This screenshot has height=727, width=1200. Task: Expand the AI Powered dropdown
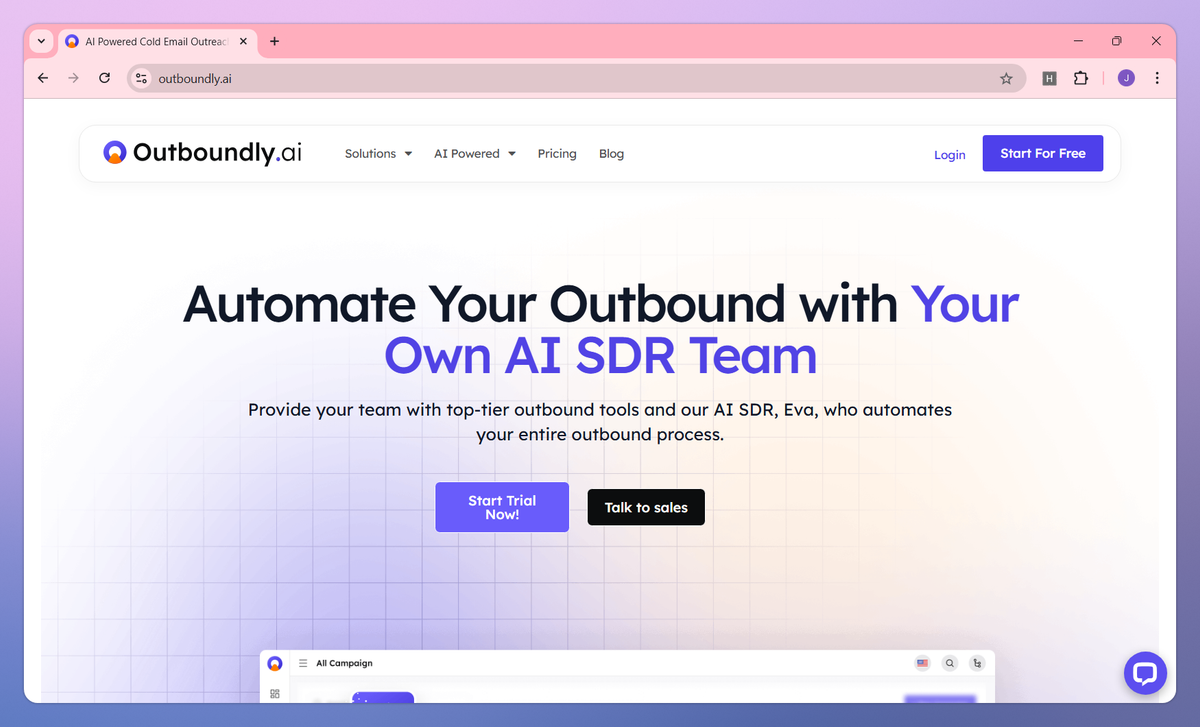coord(475,154)
